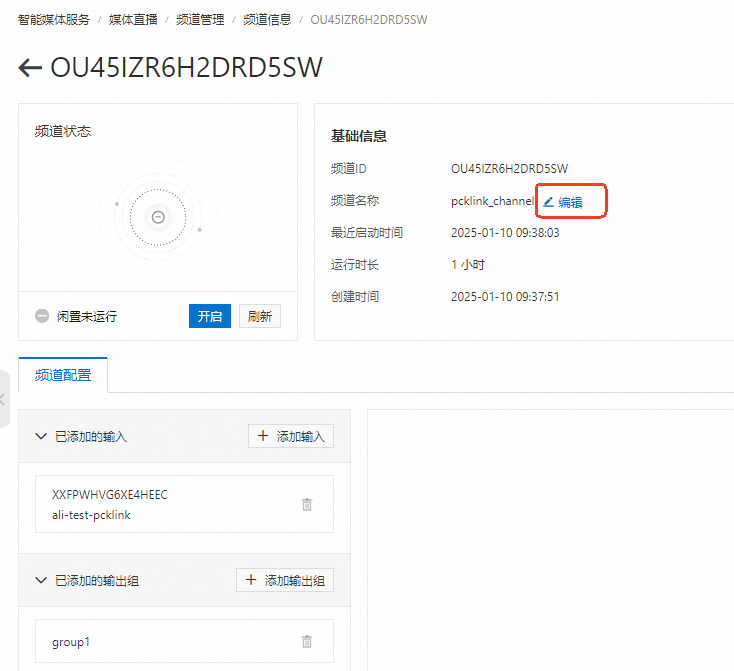Delete input ali-test-pcklink with trash icon
Viewport: 734px width, 671px height.
point(307,504)
